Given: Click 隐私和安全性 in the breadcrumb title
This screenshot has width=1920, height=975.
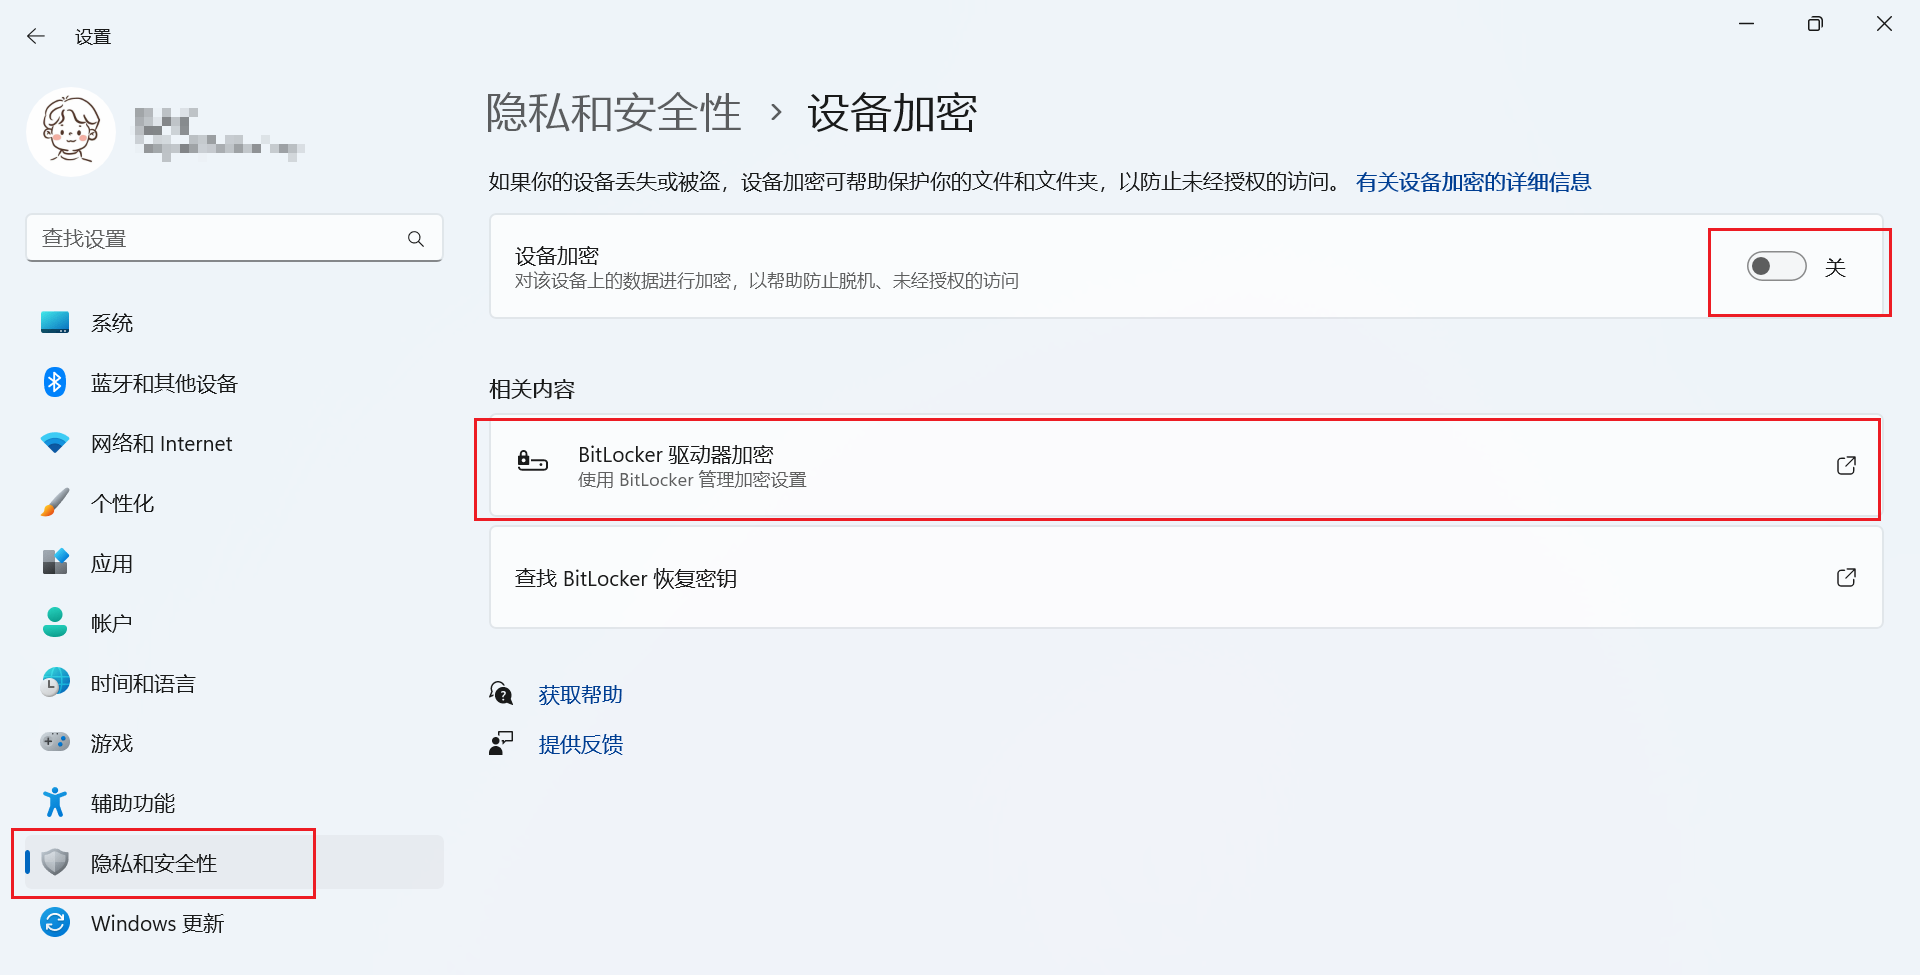Looking at the screenshot, I should click(x=613, y=113).
